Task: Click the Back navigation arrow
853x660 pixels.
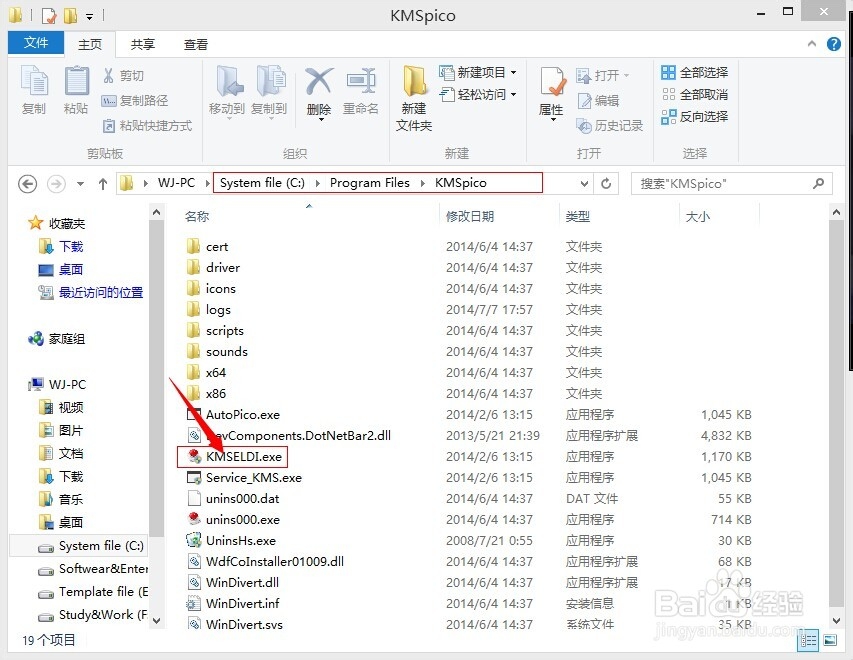Action: (x=28, y=184)
